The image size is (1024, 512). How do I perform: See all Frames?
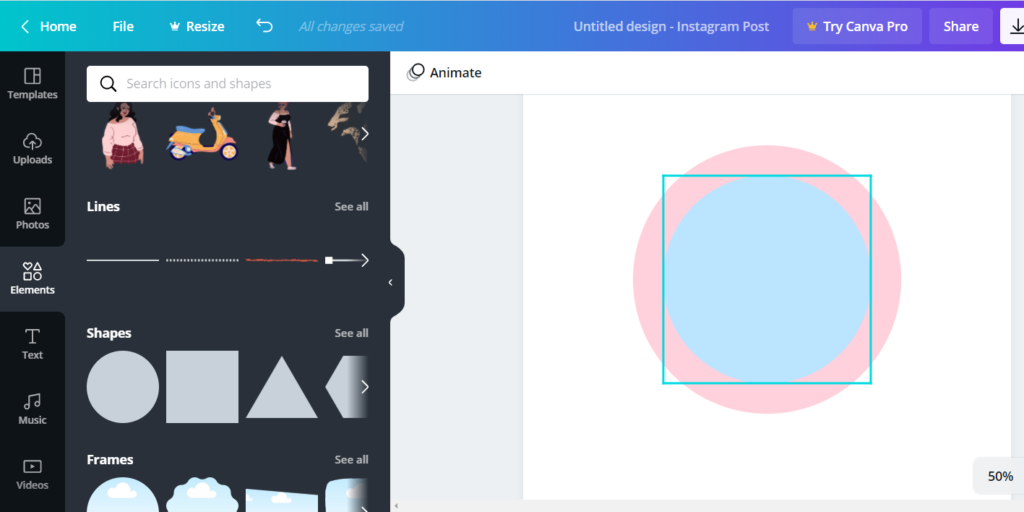pyautogui.click(x=351, y=460)
